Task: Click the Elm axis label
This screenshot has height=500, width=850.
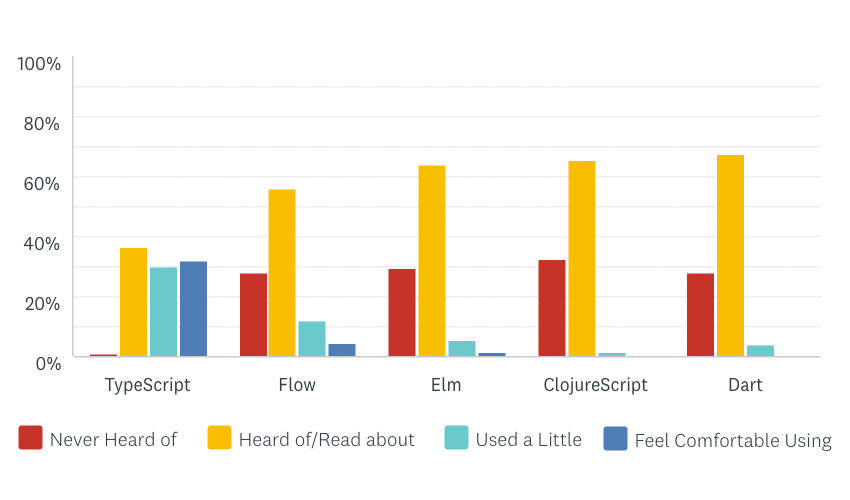Action: [446, 385]
